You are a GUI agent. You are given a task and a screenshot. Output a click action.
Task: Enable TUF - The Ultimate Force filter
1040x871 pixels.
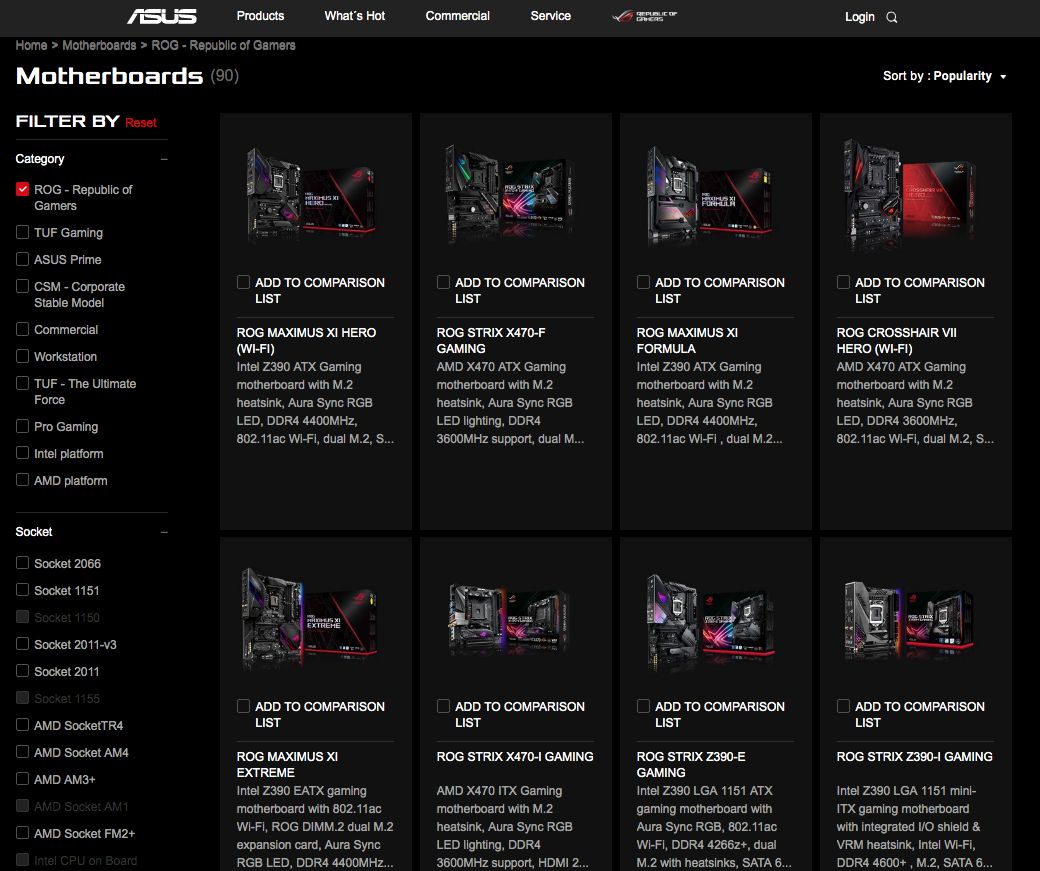[23, 383]
